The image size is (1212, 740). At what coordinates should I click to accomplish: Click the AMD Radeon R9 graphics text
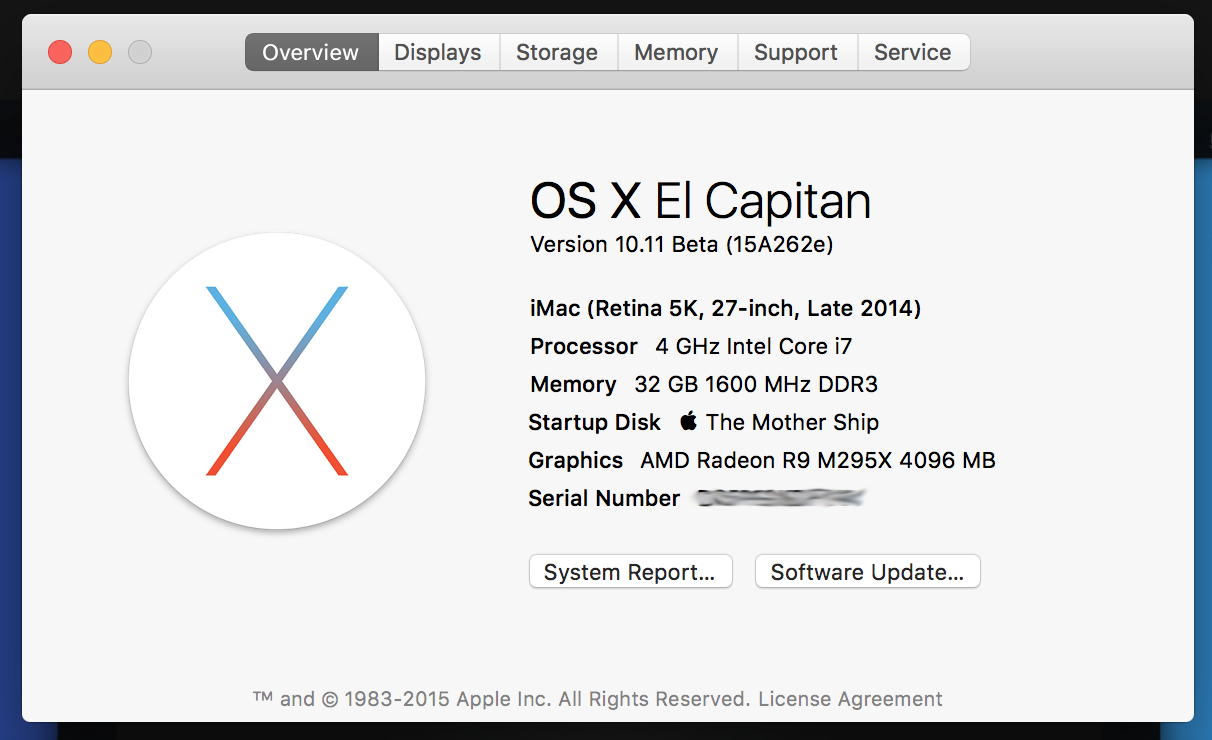817,460
